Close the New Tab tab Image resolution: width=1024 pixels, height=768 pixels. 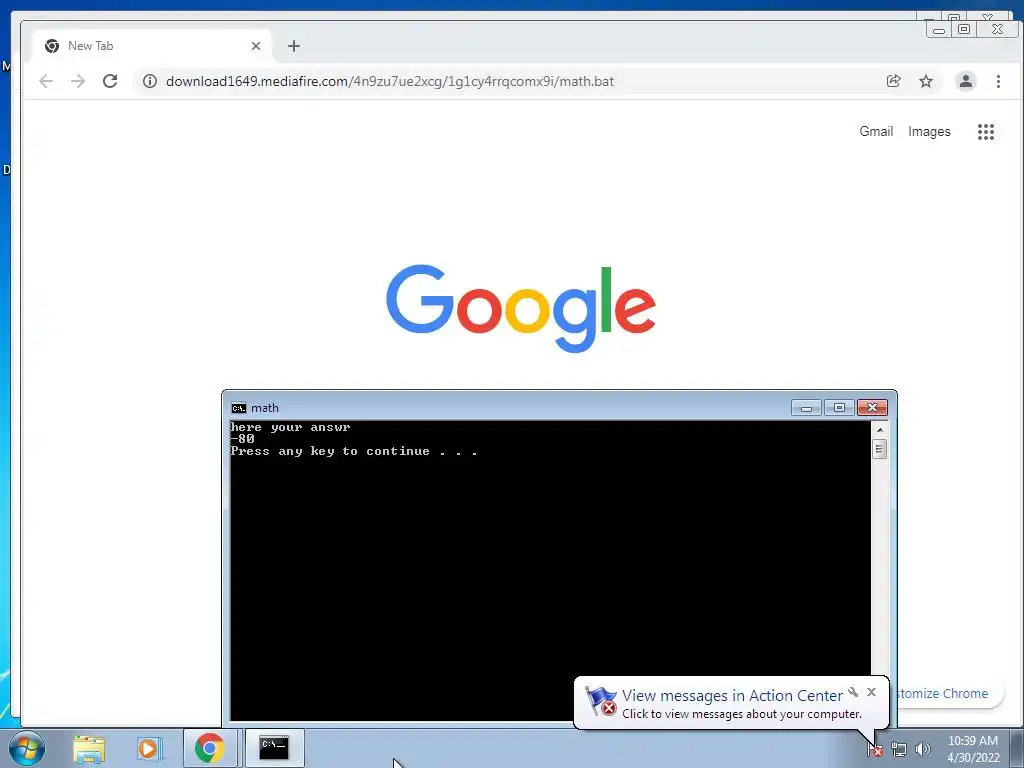click(256, 46)
